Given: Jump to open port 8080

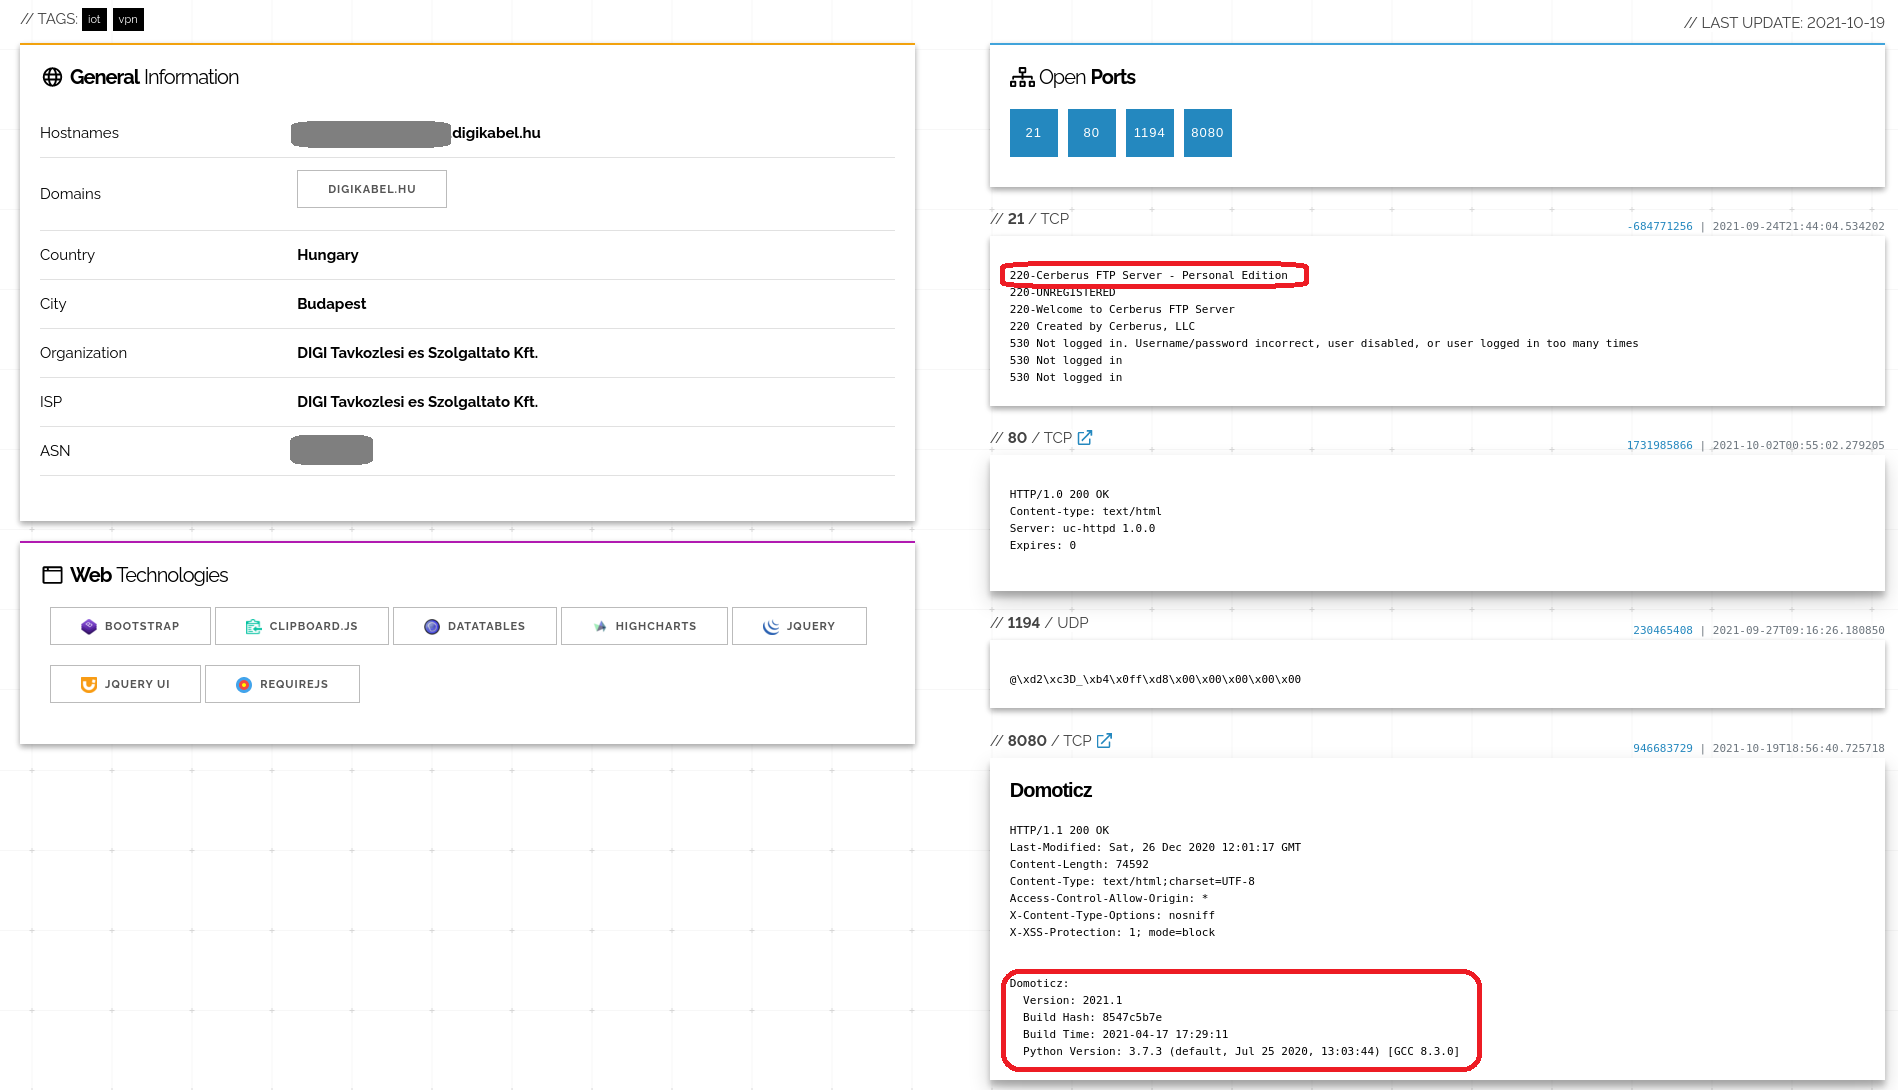Looking at the screenshot, I should (x=1207, y=133).
